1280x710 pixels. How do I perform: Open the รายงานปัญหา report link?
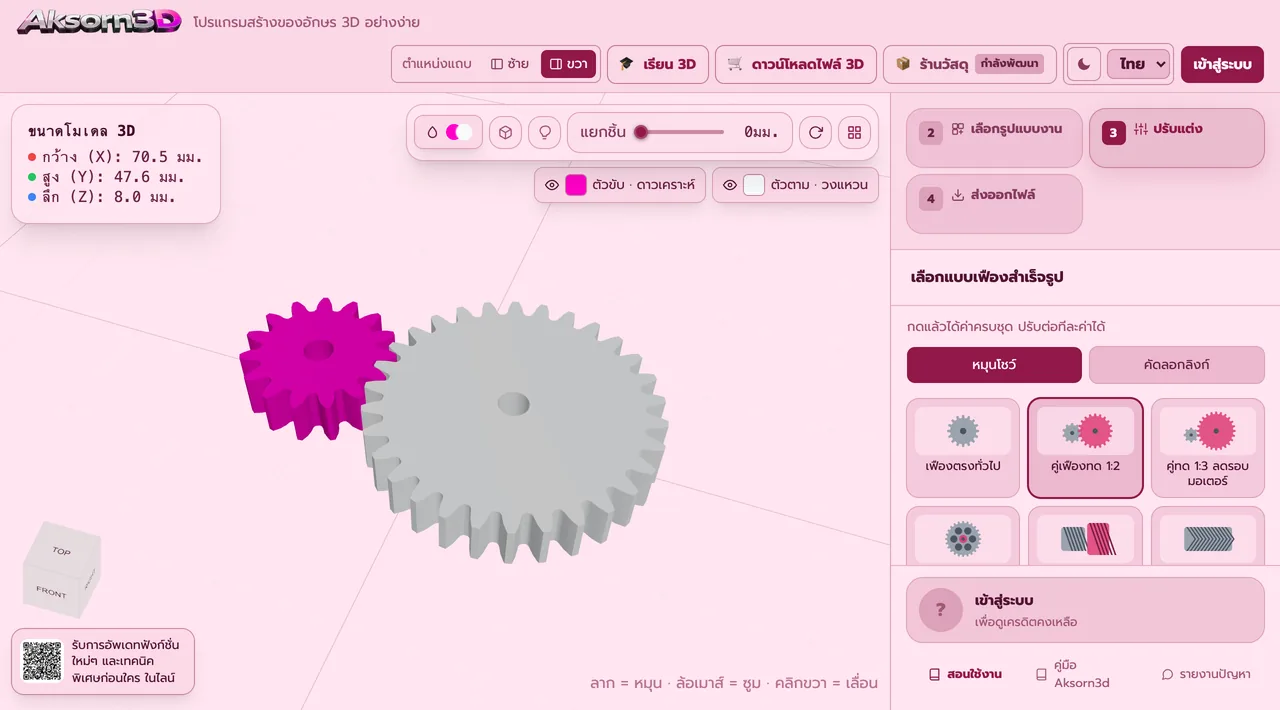1205,674
